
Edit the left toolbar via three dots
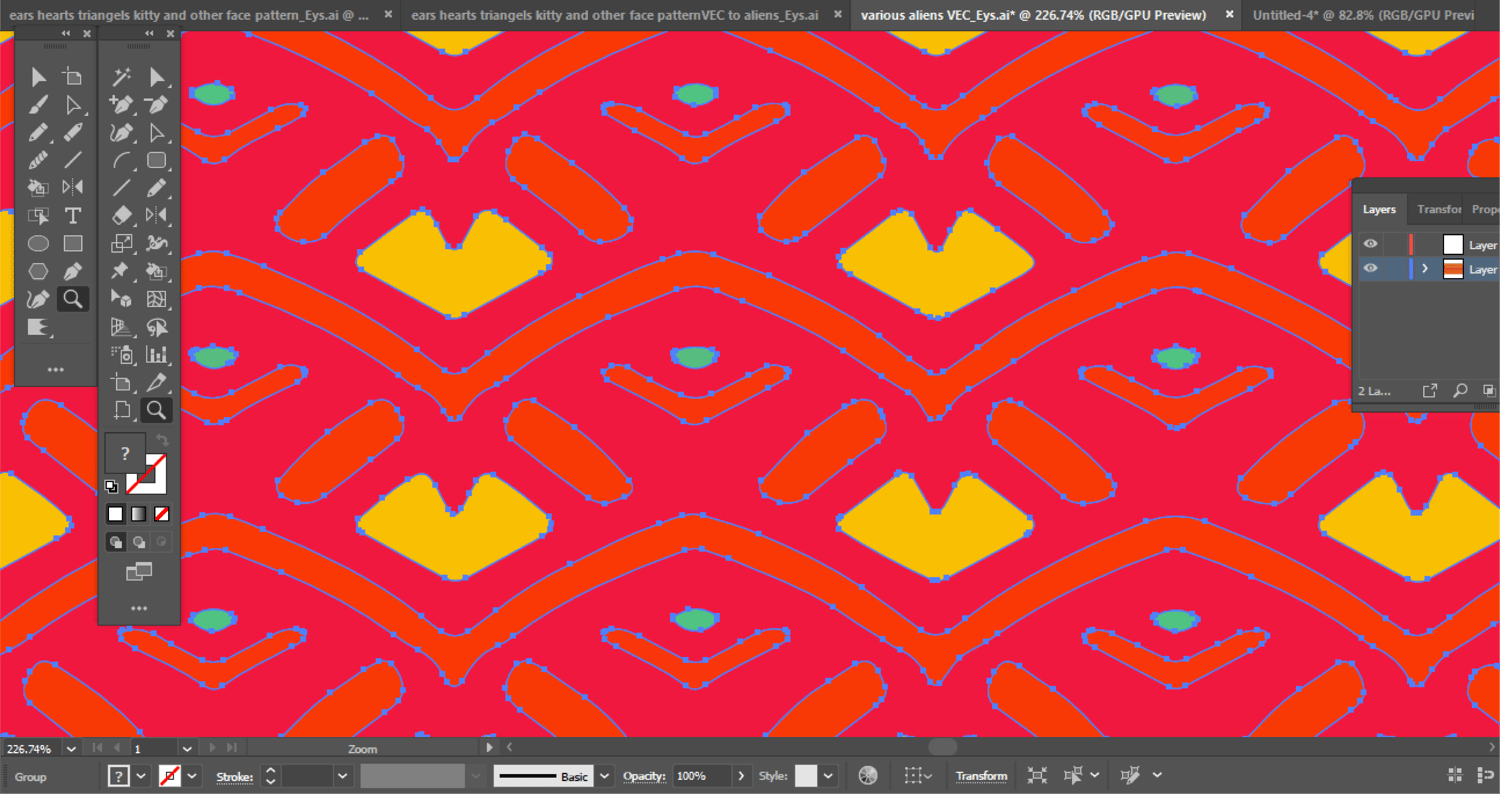pos(55,369)
